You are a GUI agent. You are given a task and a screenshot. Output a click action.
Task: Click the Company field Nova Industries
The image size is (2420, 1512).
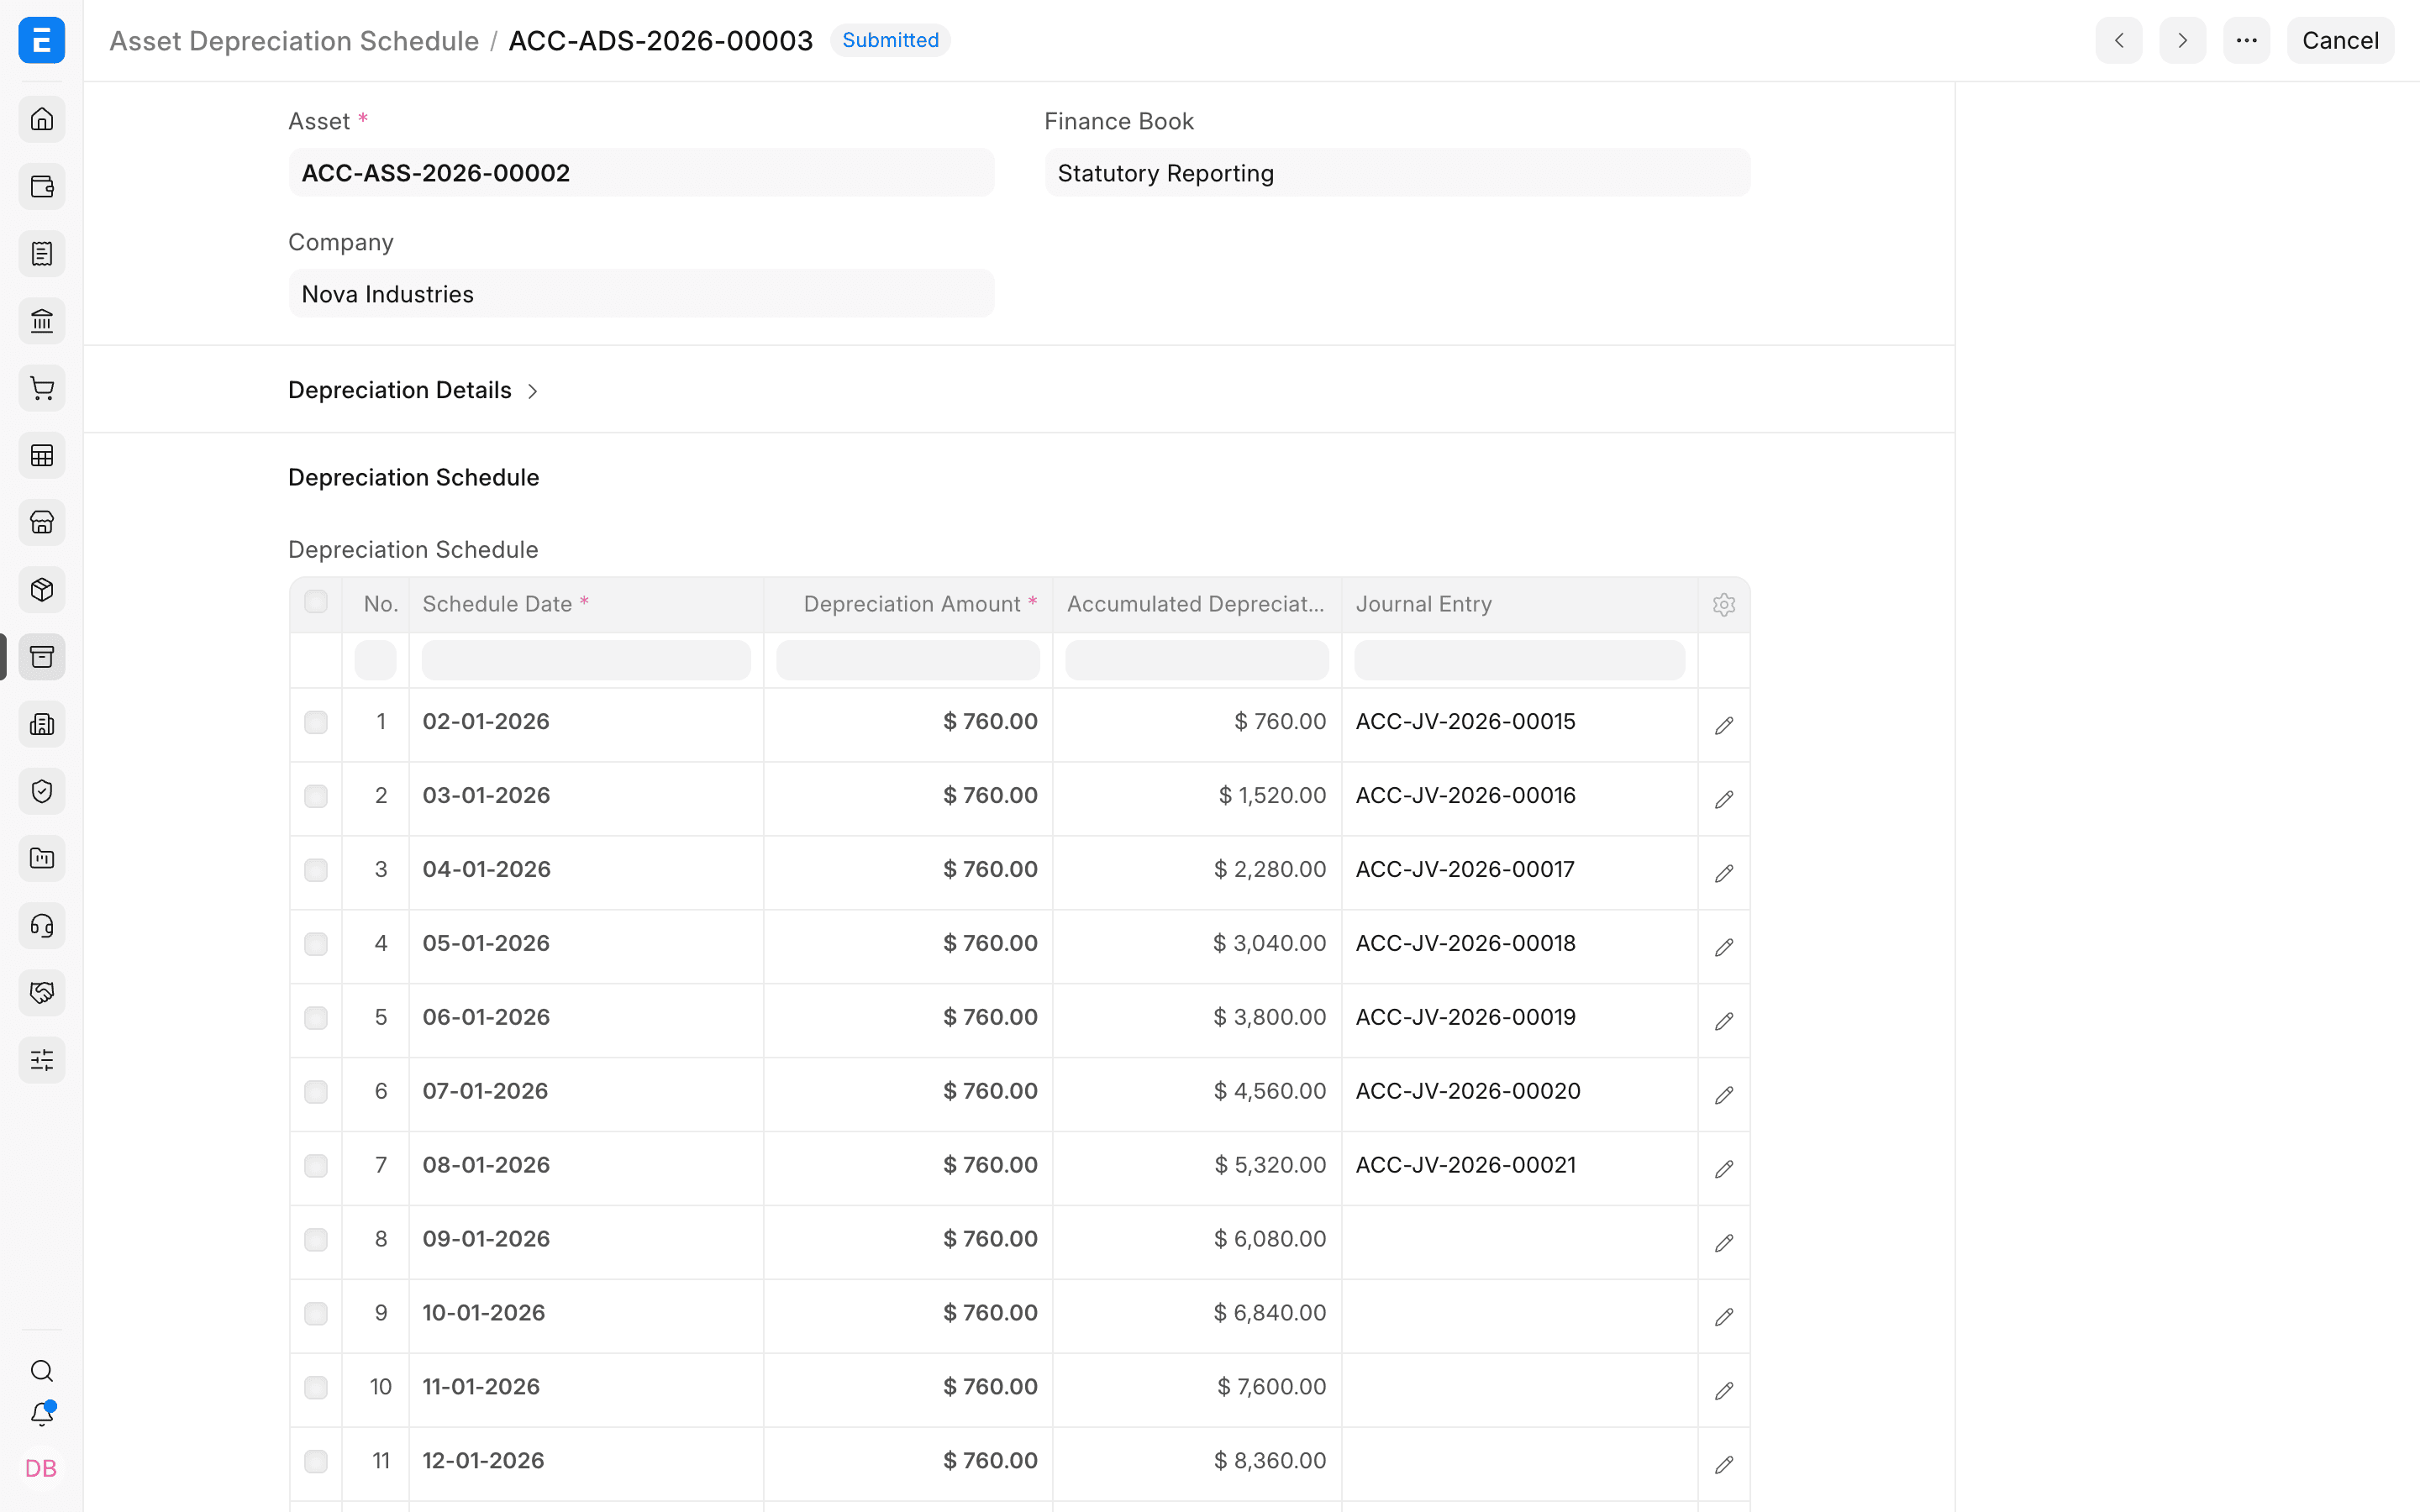point(641,294)
